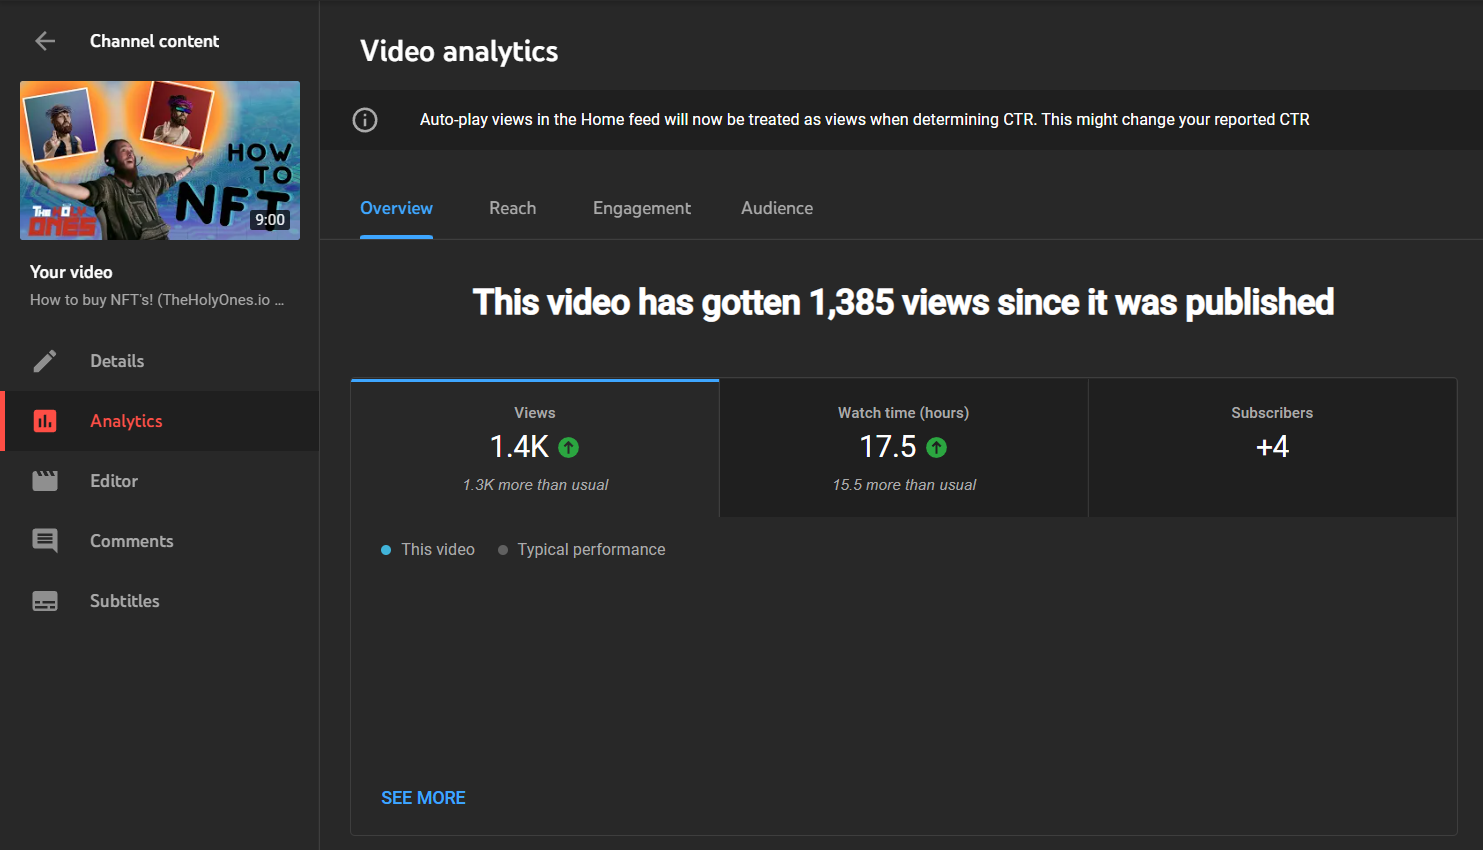Viewport: 1483px width, 850px height.
Task: Select the Views metric card
Action: pyautogui.click(x=534, y=447)
